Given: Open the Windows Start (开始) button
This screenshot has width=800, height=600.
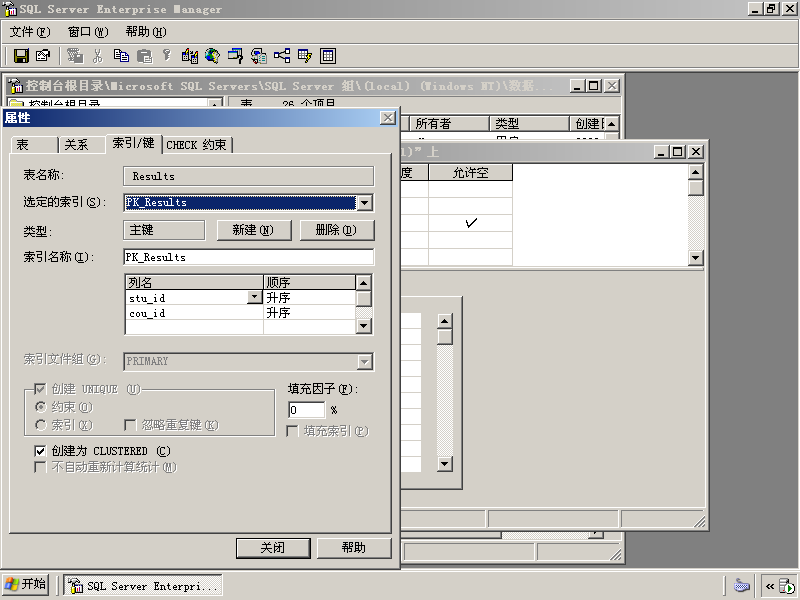Looking at the screenshot, I should click(x=26, y=584).
